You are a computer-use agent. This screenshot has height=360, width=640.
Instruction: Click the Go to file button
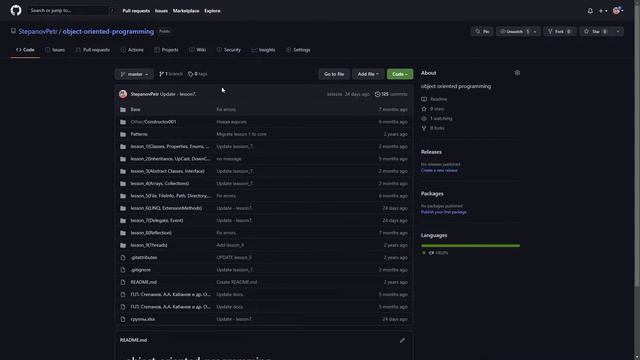[334, 74]
